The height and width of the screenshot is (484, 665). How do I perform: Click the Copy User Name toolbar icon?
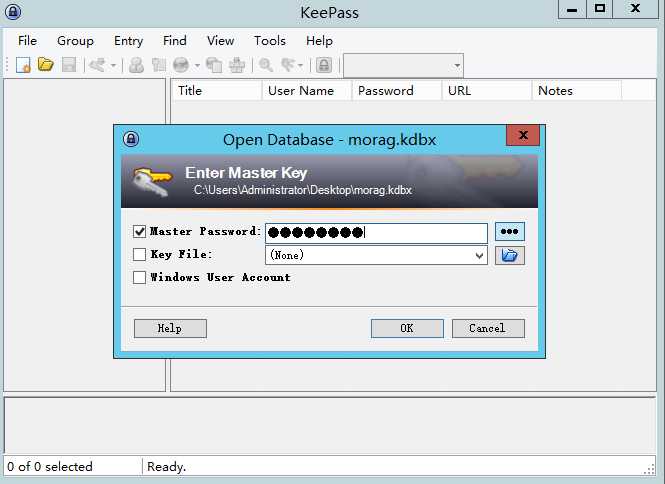point(136,65)
